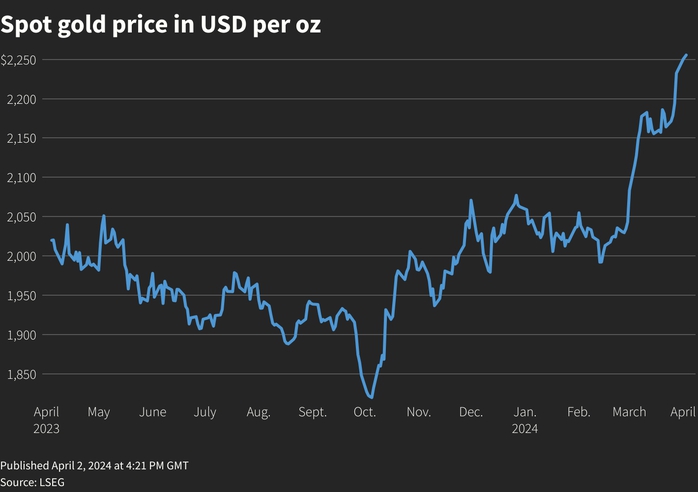This screenshot has width=698, height=492.
Task: Click the 1,950 y-axis label
Action: pos(21,295)
